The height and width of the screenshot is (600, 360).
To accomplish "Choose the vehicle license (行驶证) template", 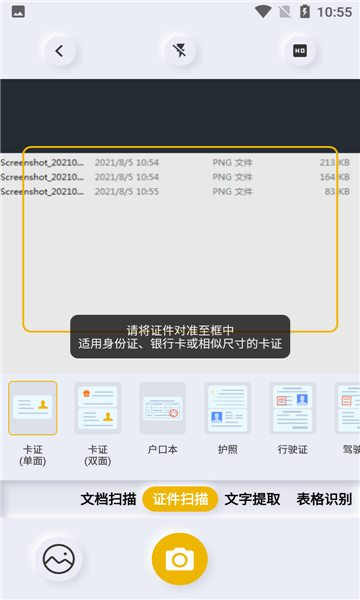I will 293,408.
